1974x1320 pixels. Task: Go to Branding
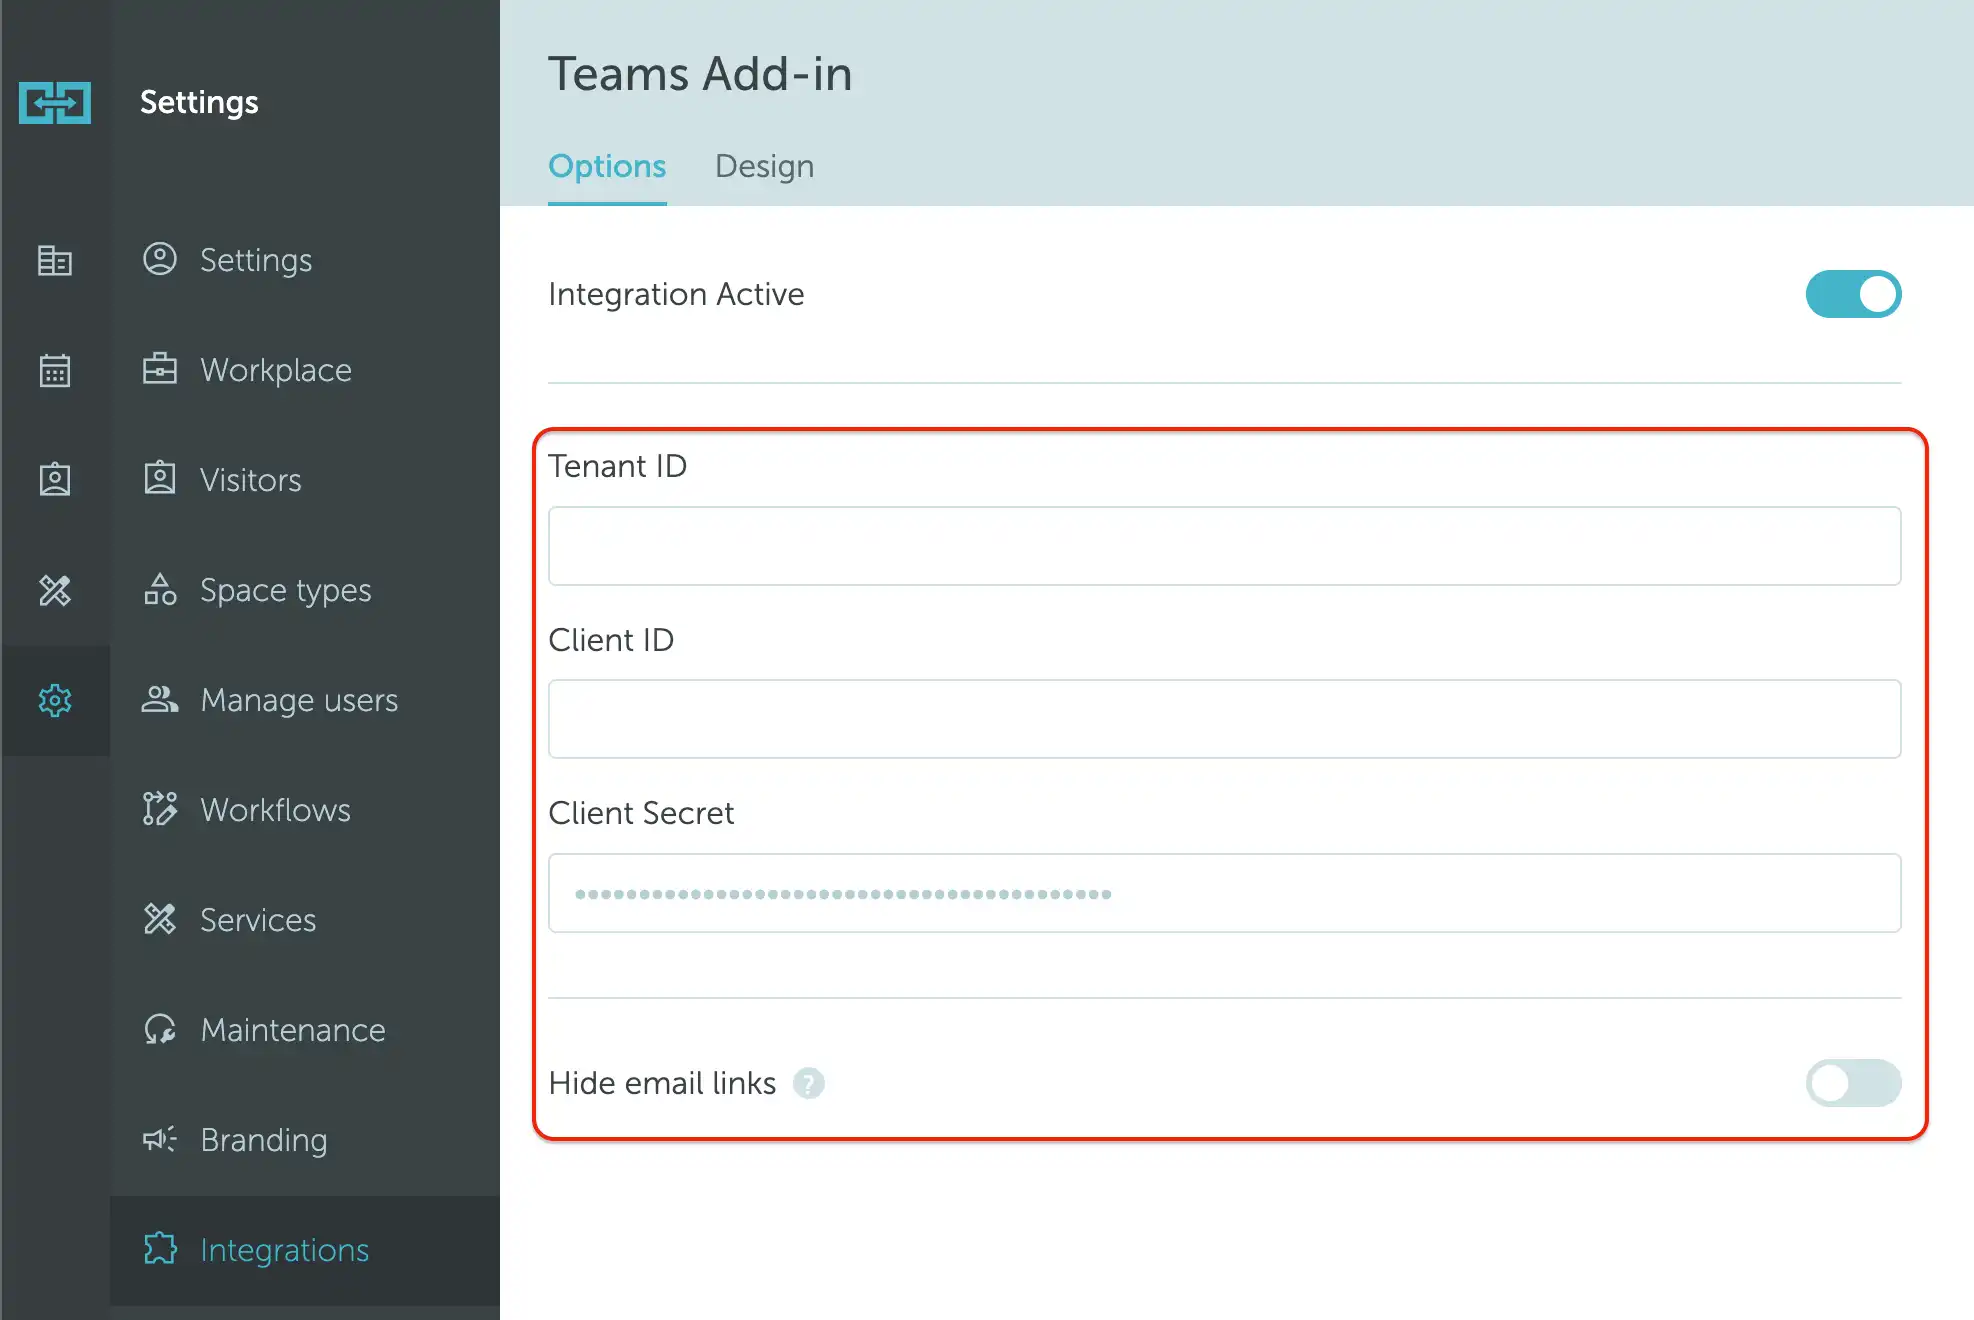(305, 1140)
